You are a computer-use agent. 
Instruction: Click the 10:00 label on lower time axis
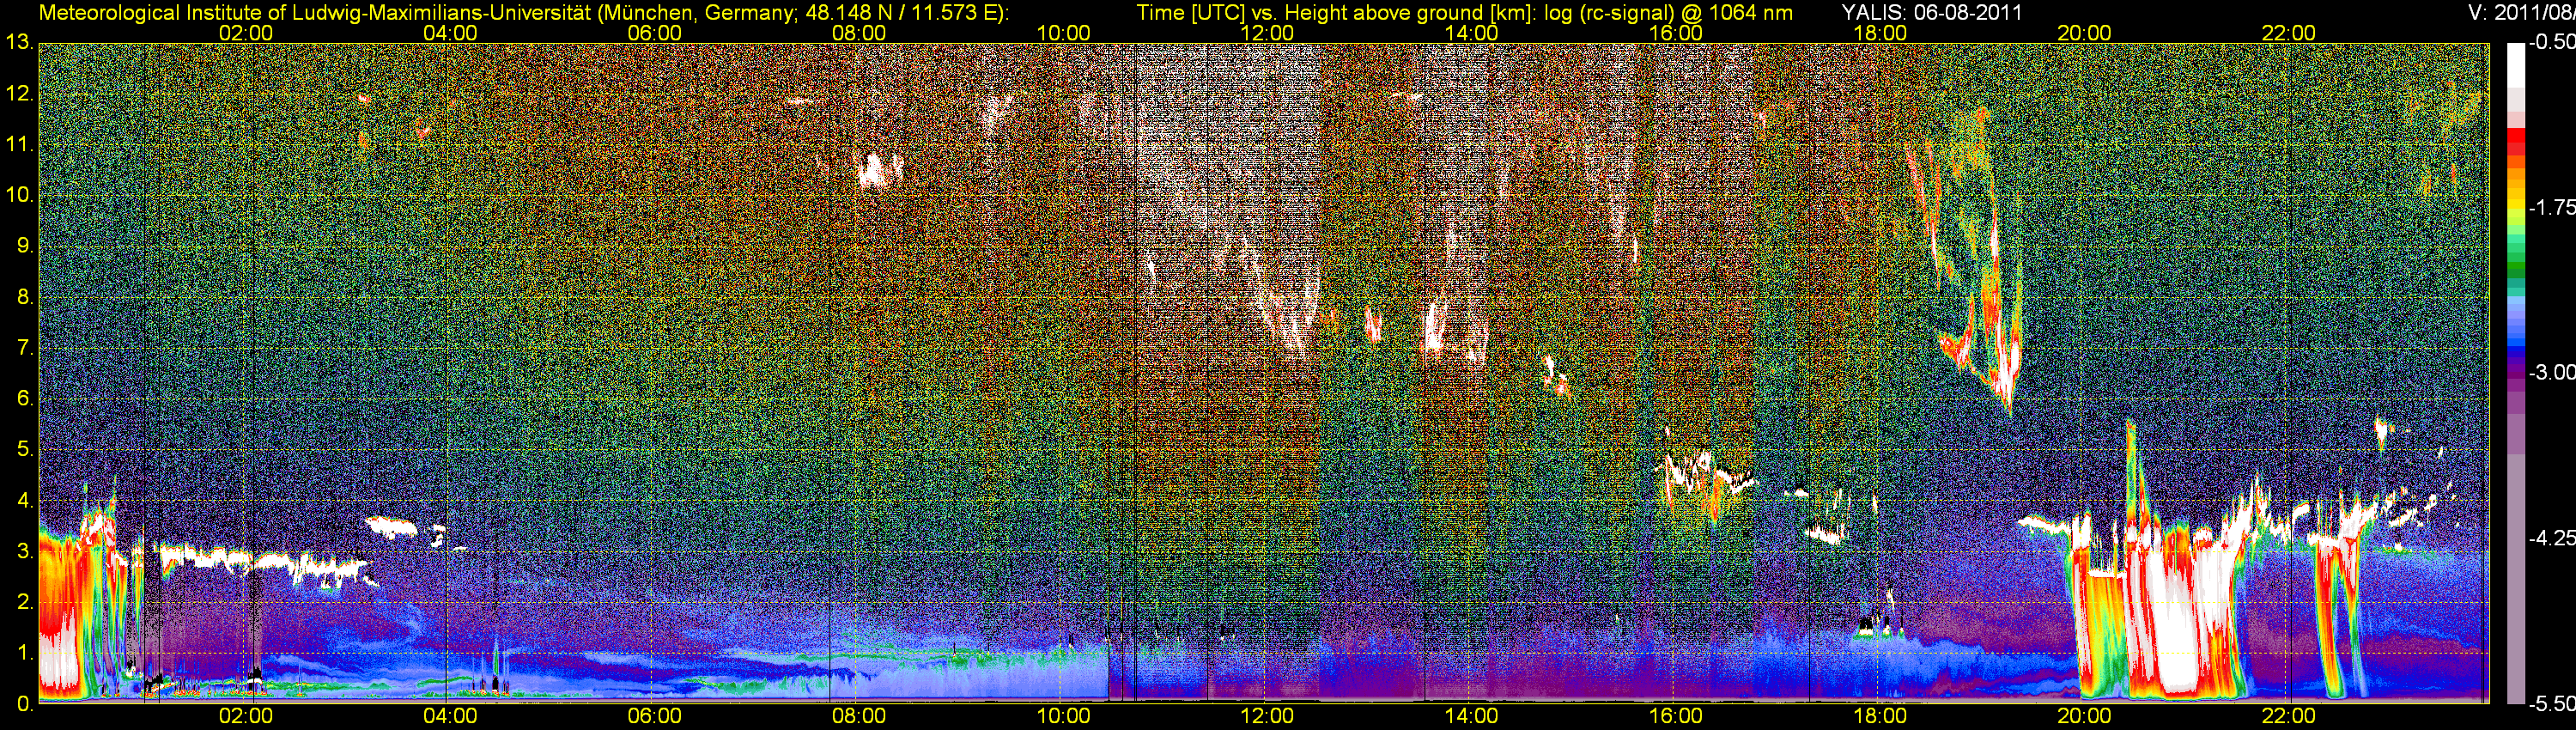(x=1063, y=716)
